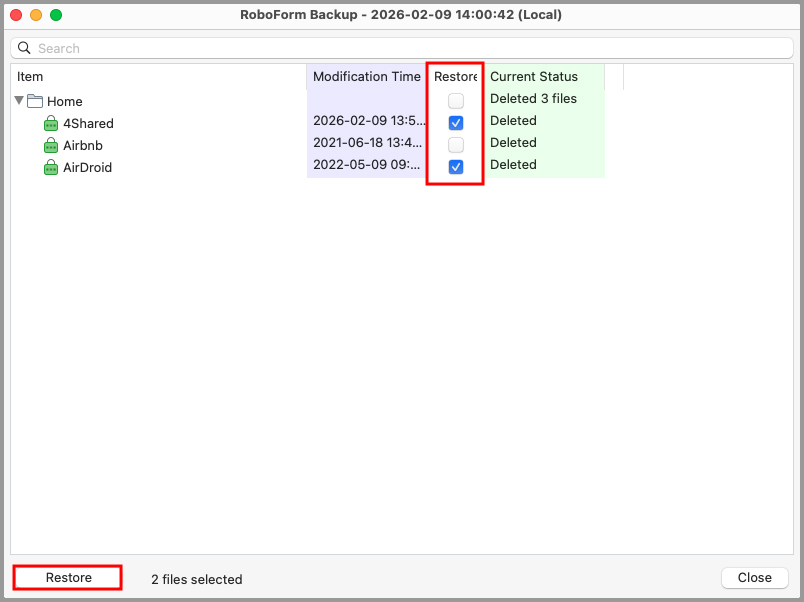The height and width of the screenshot is (602, 804).
Task: Uncheck the AirDroid restore checkbox
Action: [x=456, y=167]
